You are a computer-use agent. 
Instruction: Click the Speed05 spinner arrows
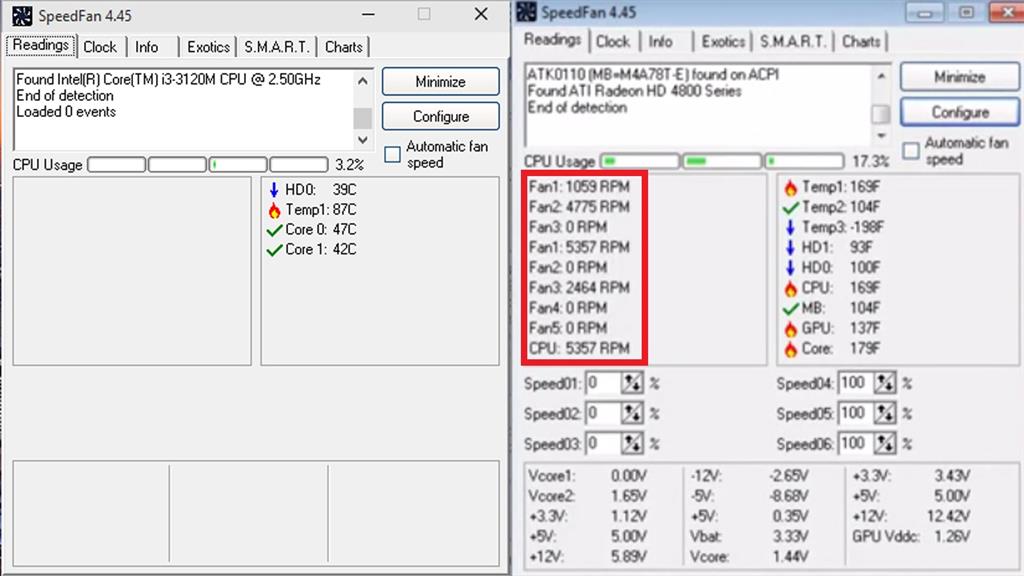885,413
